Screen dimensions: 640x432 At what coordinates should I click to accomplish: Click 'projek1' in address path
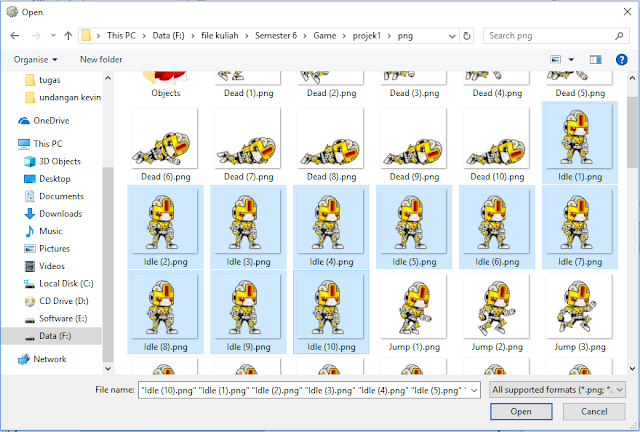click(x=367, y=36)
